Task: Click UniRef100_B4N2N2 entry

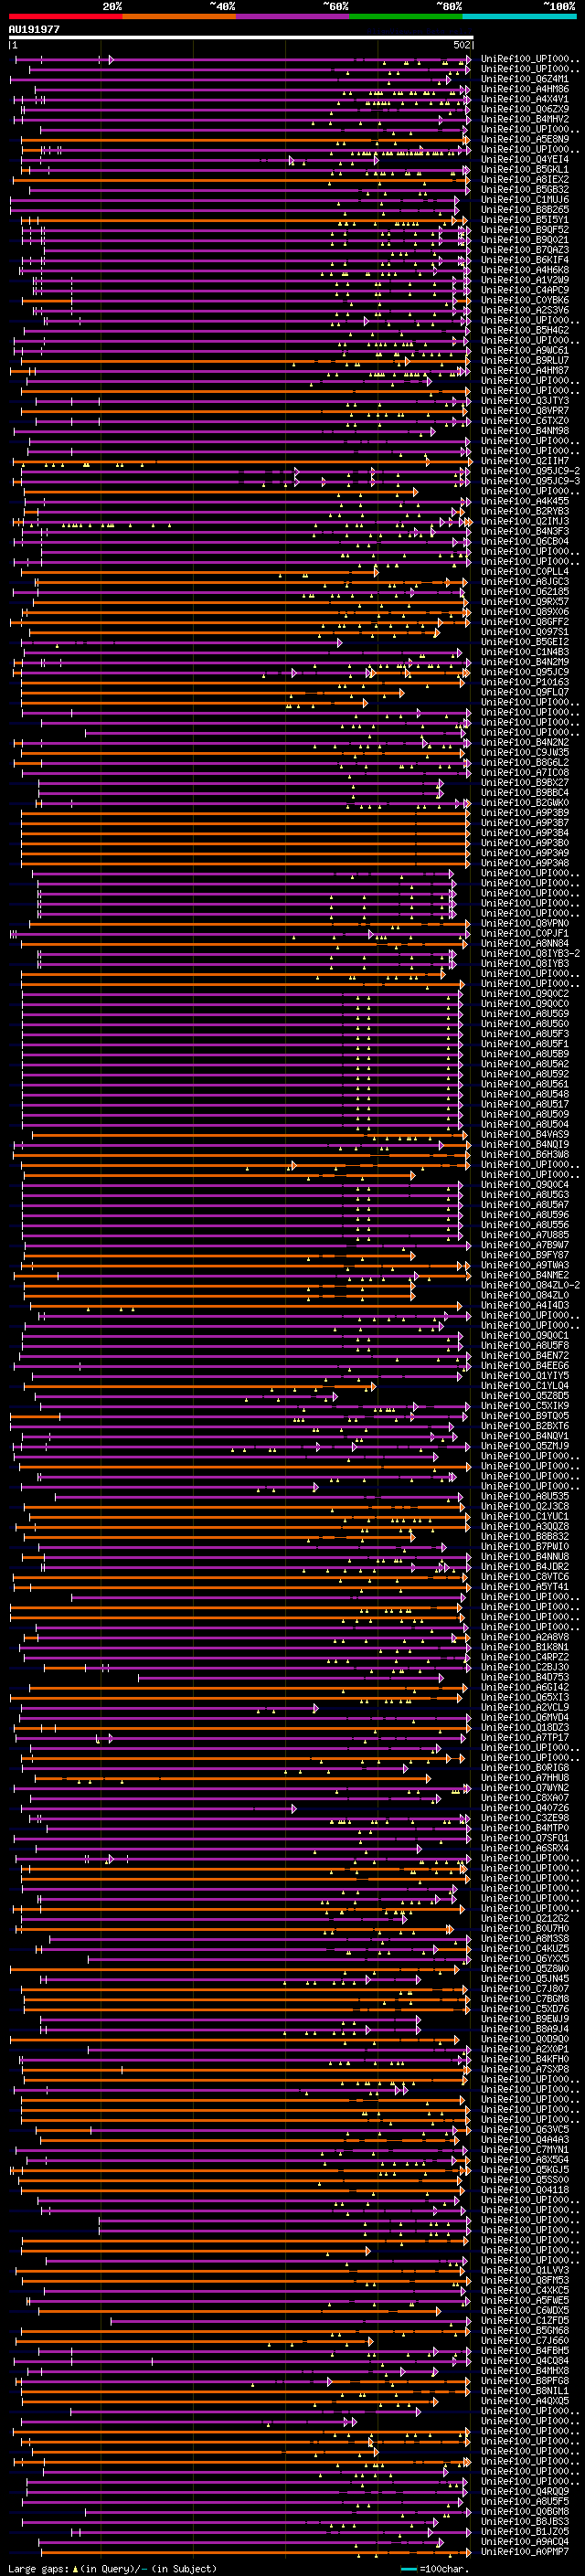Action: 524,743
